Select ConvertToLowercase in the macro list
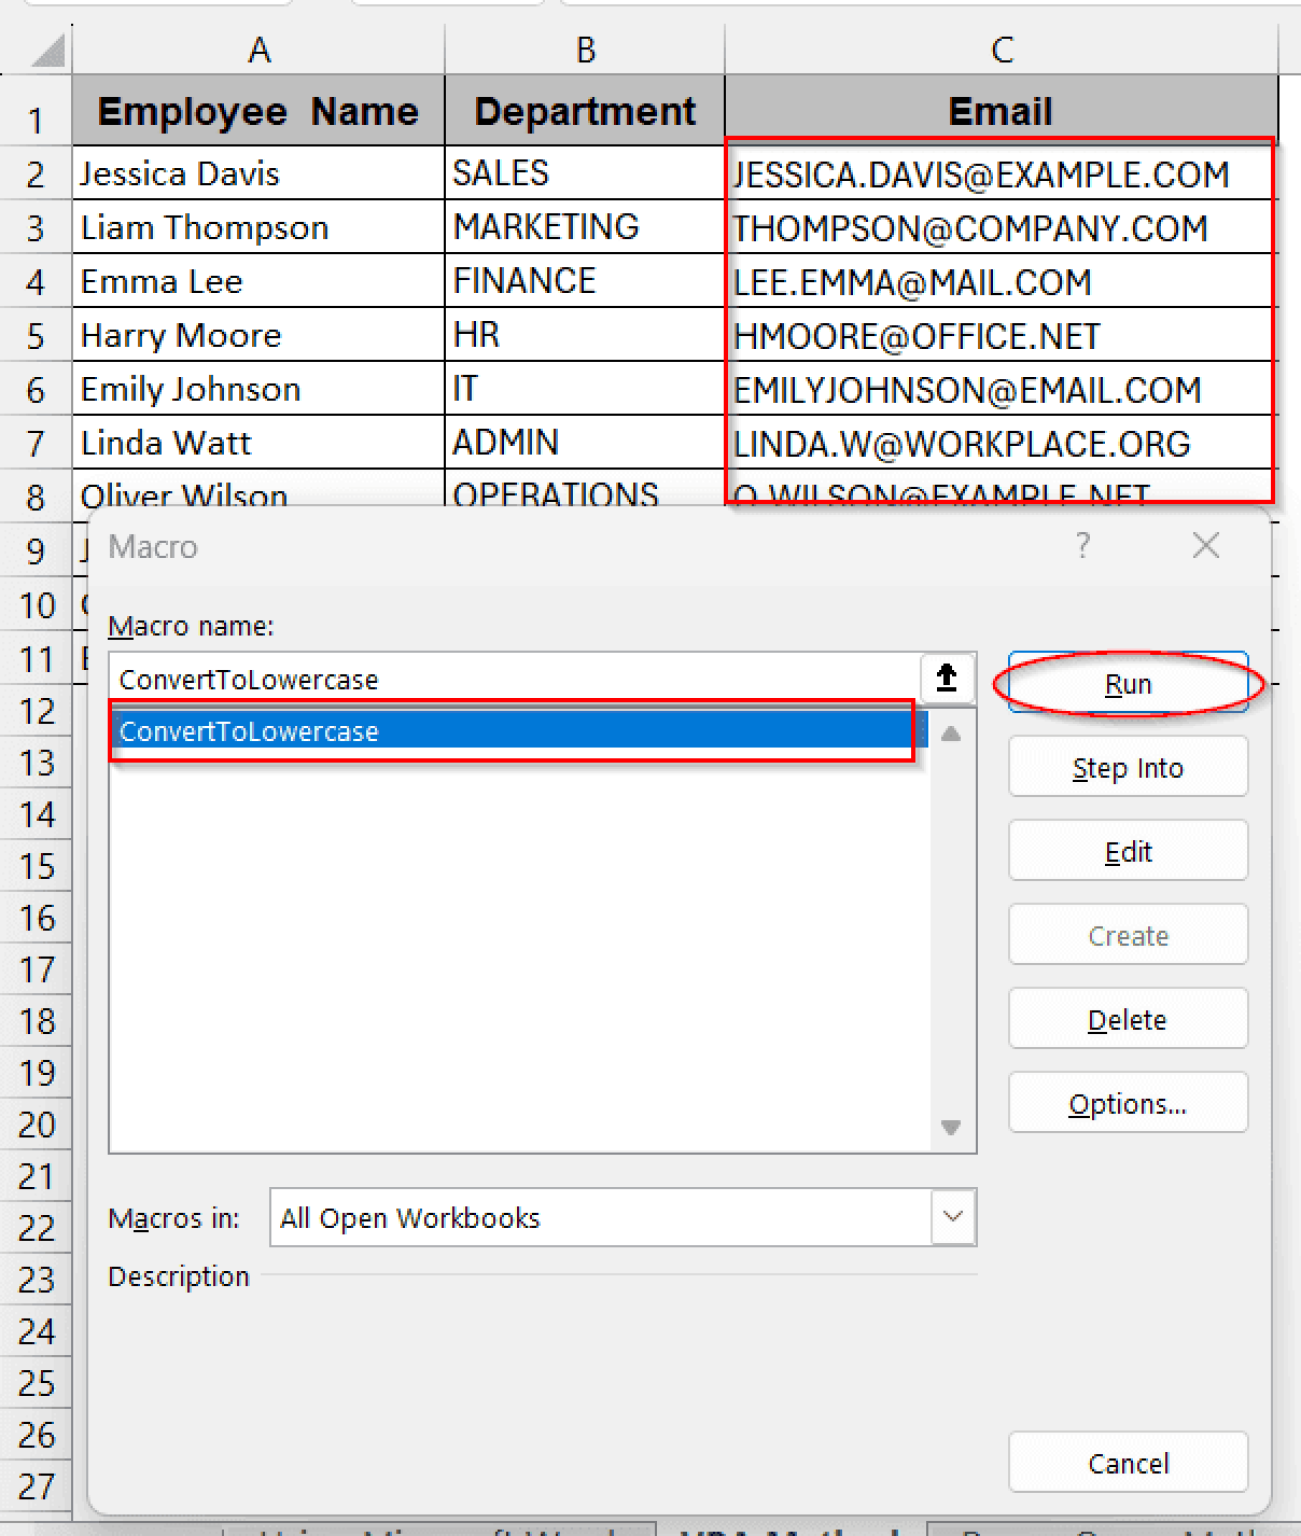The image size is (1301, 1536). click(500, 731)
